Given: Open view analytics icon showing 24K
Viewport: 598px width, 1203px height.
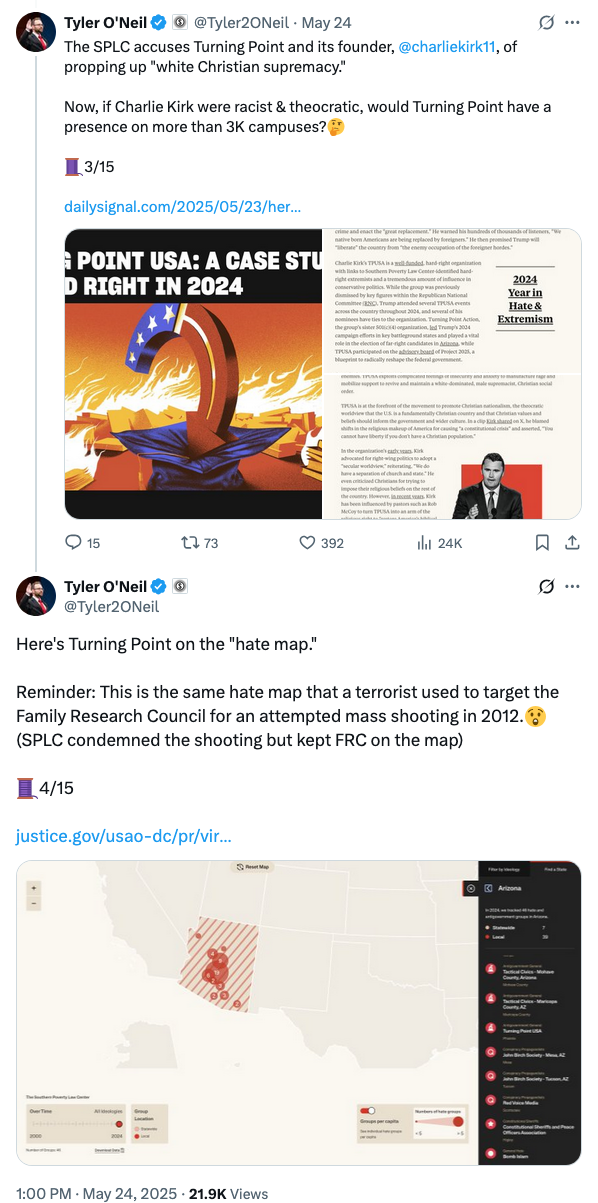Looking at the screenshot, I should pos(424,542).
